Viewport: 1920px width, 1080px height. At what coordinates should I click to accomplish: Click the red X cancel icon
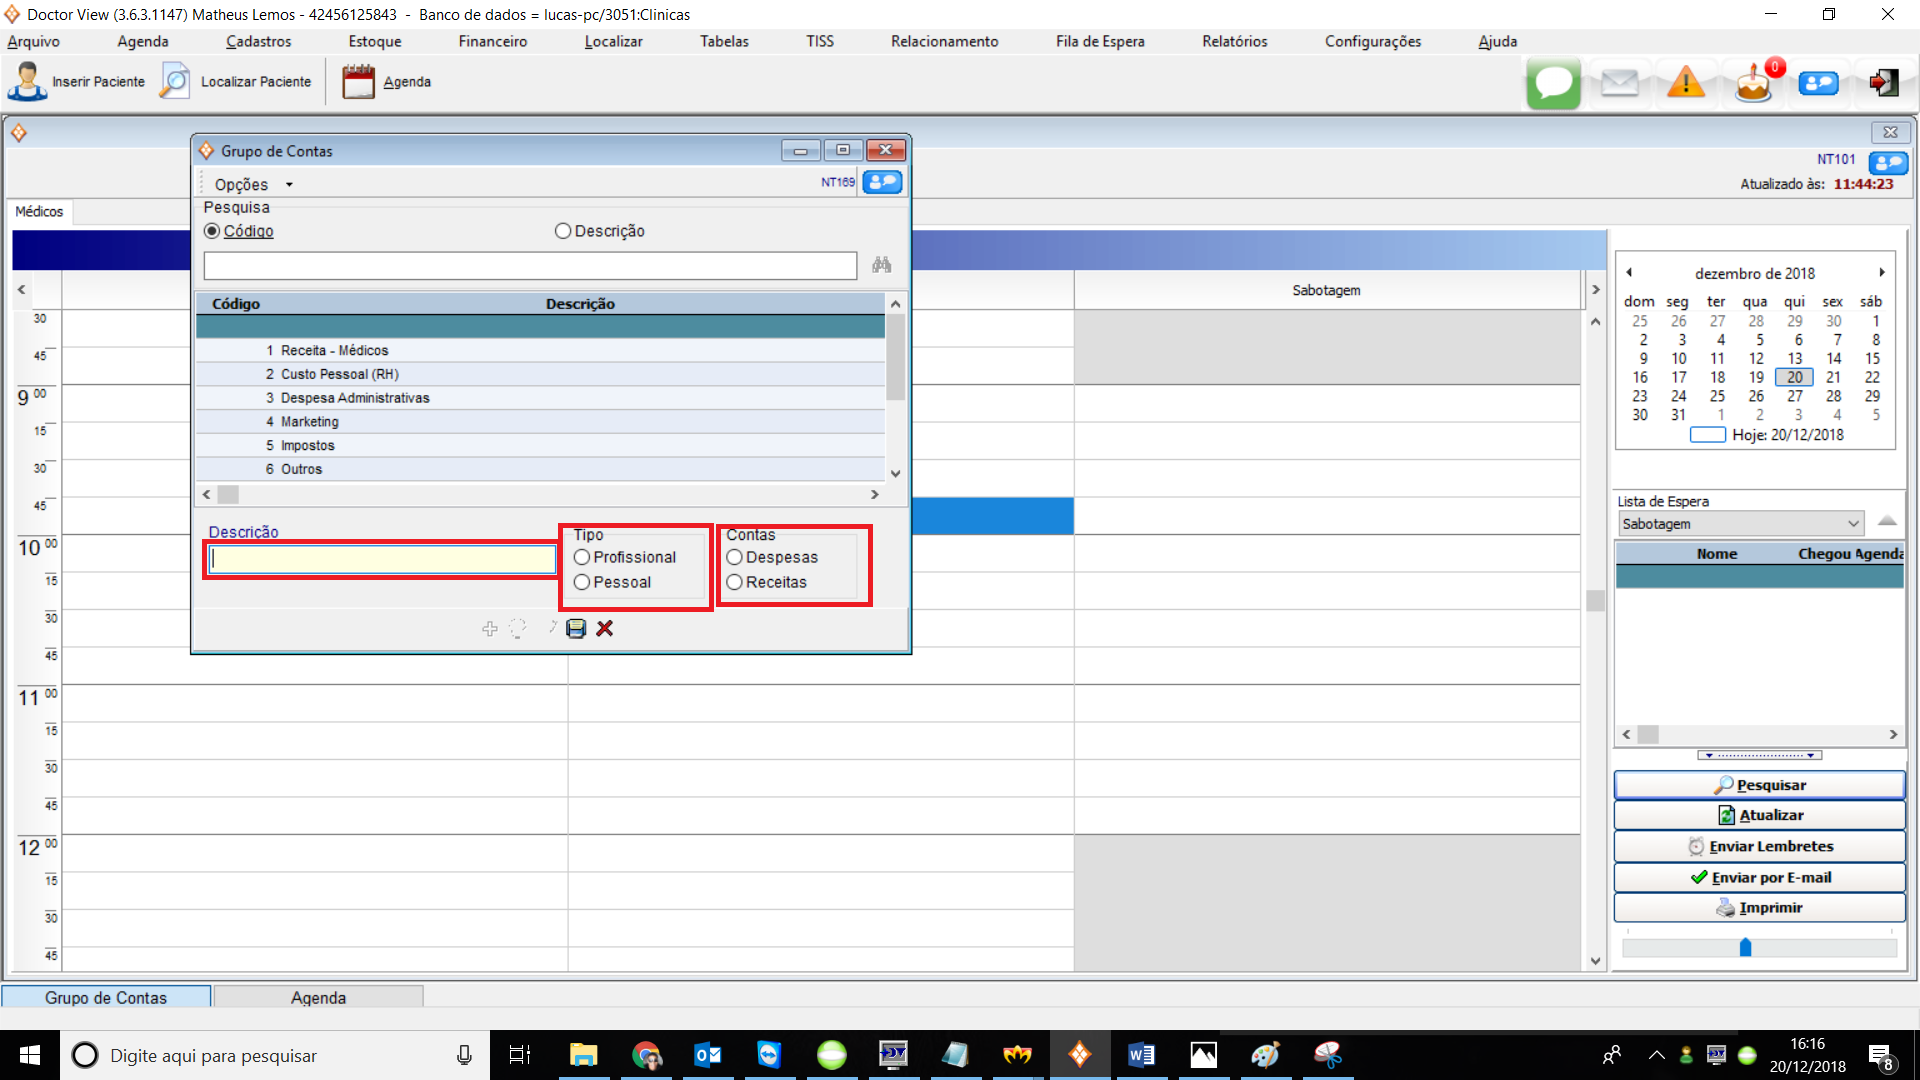[x=605, y=628]
